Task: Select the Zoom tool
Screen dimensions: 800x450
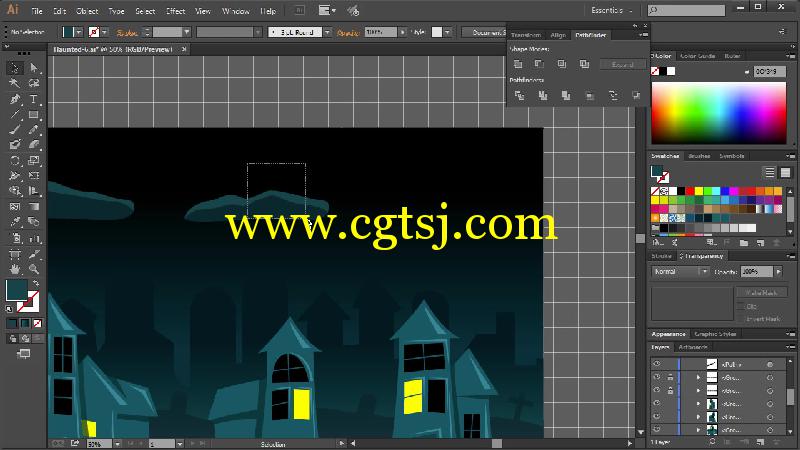Action: point(34,269)
